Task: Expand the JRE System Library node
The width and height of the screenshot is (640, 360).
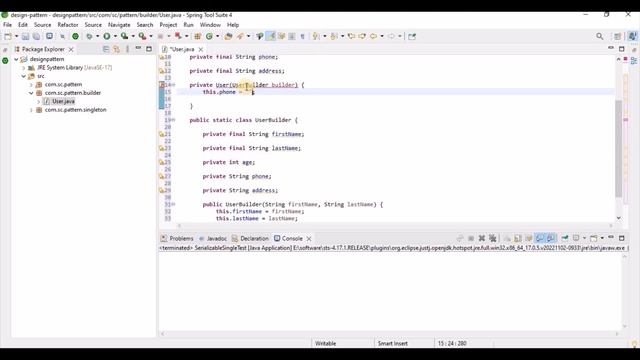Action: pos(24,68)
